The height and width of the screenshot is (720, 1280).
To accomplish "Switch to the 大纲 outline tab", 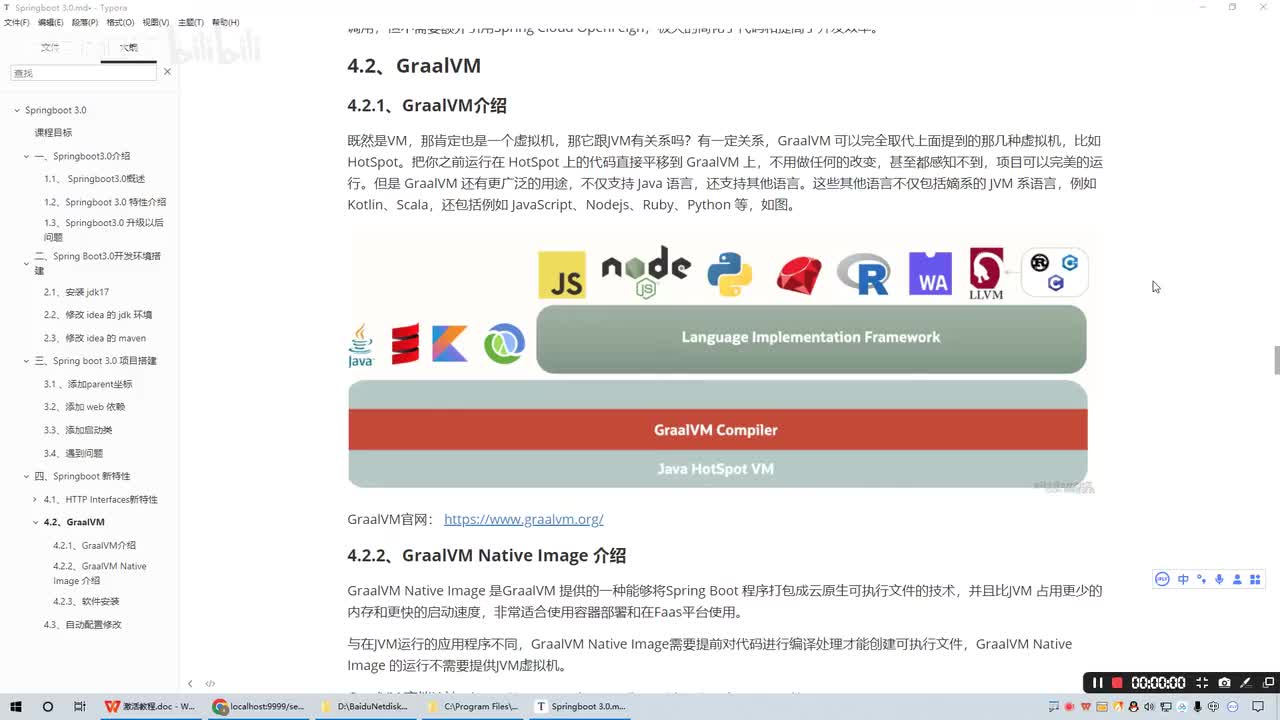I will [129, 47].
